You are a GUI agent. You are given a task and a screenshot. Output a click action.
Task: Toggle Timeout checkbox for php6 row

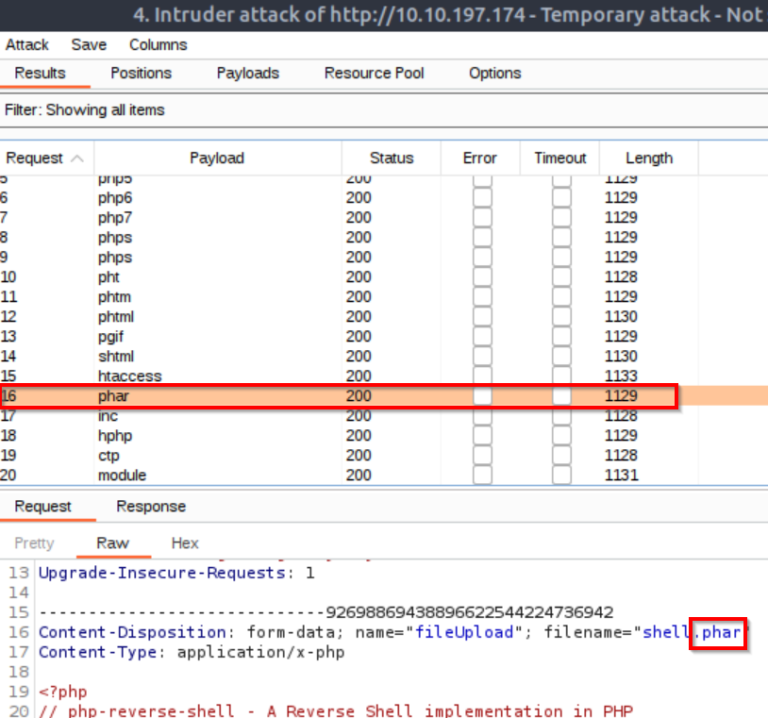[x=562, y=198]
